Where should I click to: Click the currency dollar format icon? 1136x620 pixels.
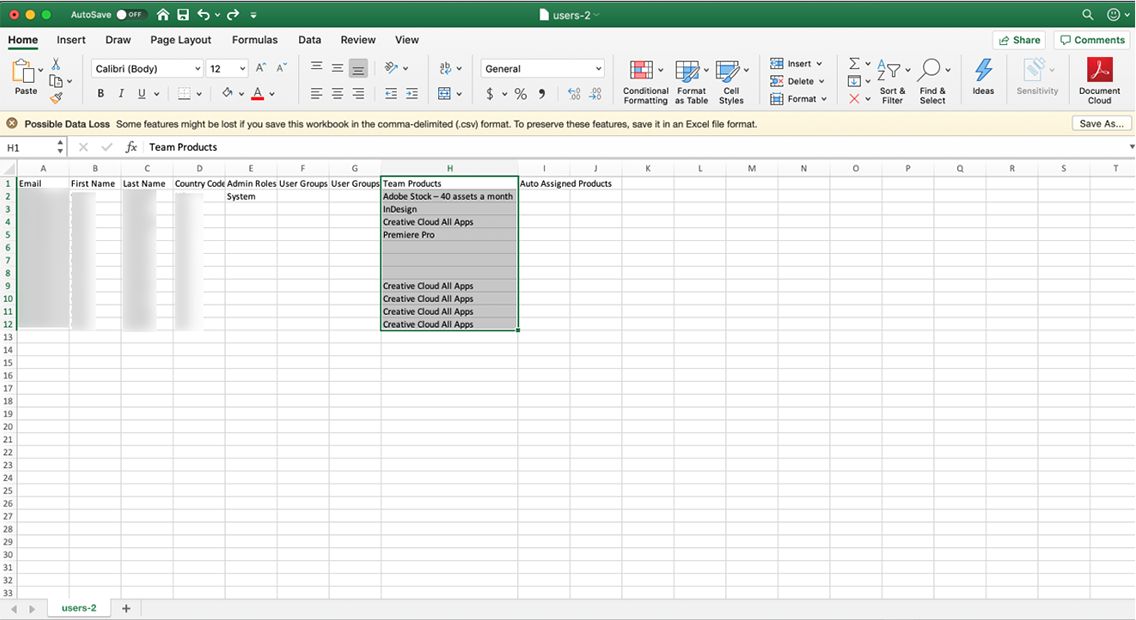click(x=490, y=93)
